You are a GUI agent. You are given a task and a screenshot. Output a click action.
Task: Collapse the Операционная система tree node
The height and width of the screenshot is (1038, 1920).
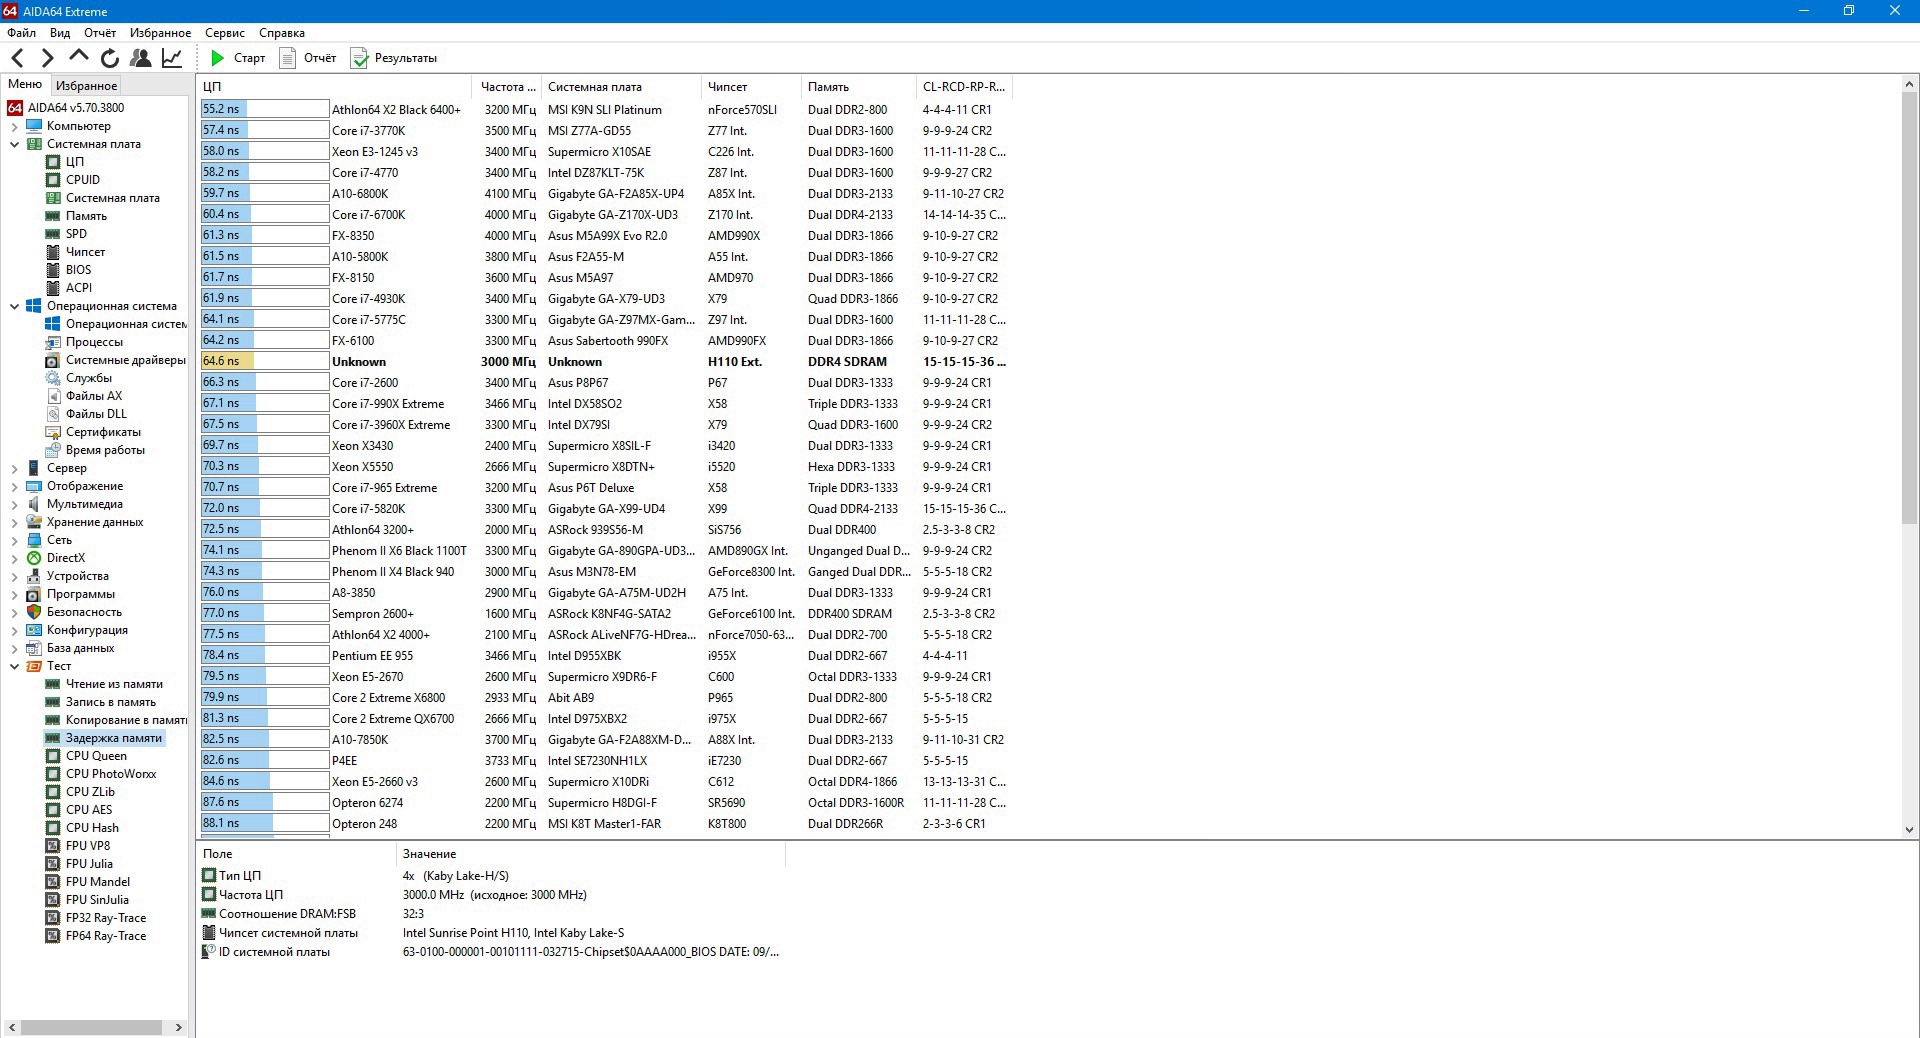tap(14, 306)
